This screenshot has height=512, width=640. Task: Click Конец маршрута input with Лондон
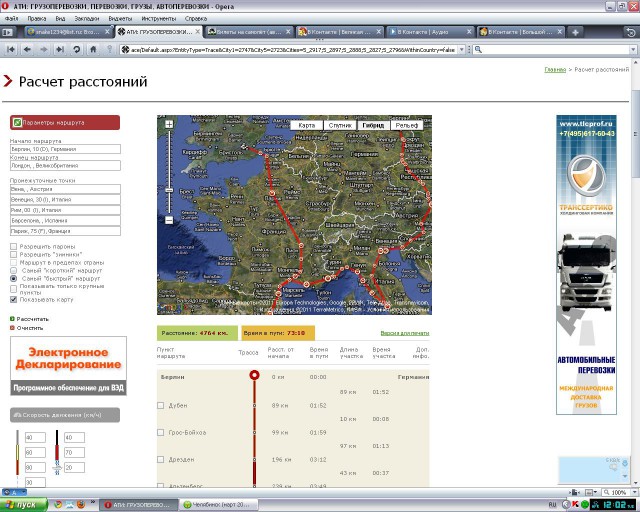click(65, 165)
